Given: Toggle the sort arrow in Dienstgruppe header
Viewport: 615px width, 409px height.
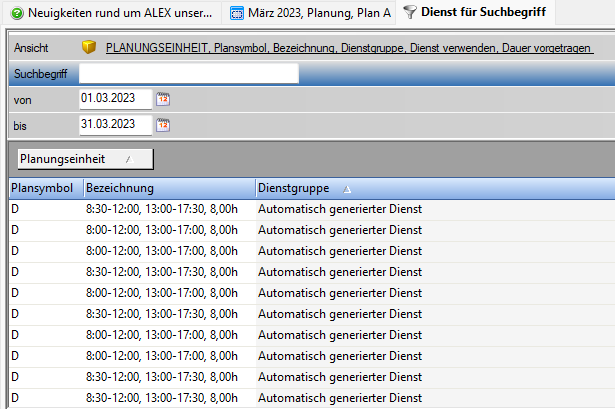Looking at the screenshot, I should [347, 188].
